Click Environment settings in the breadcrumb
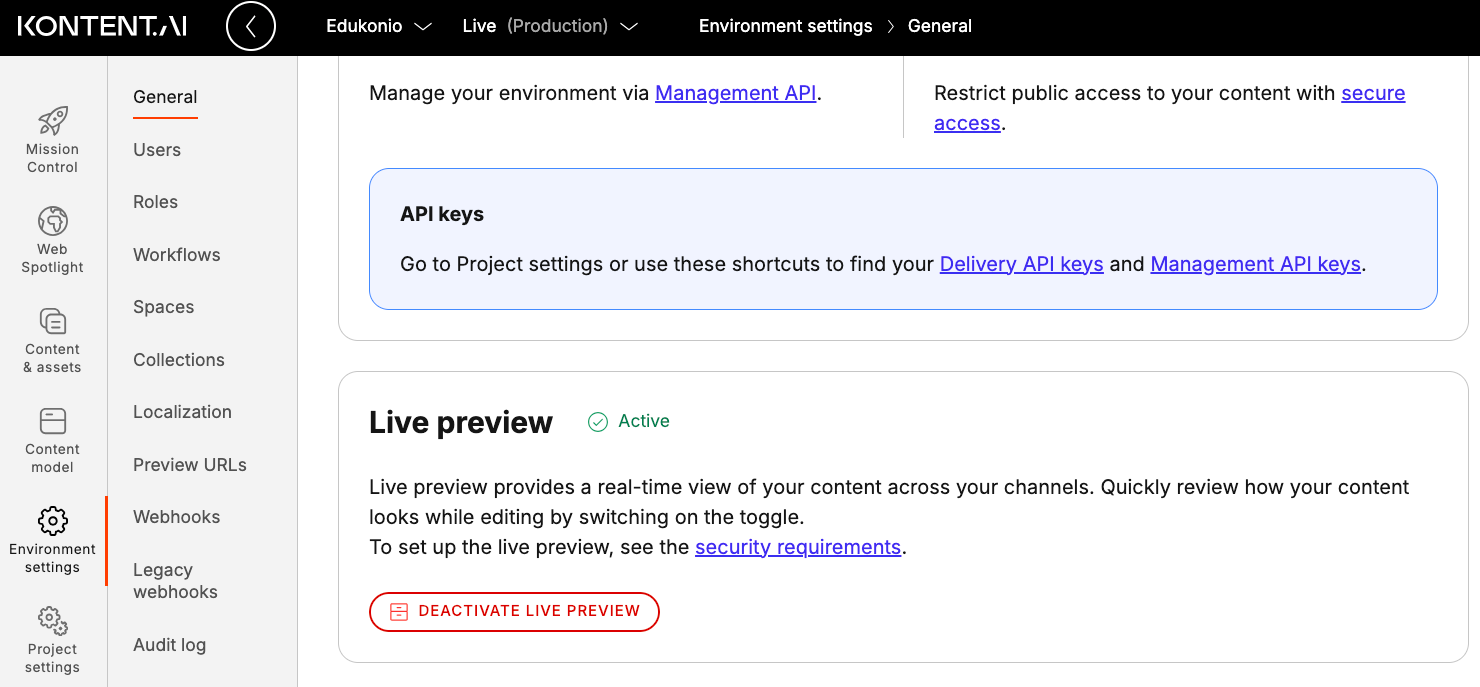 click(785, 26)
